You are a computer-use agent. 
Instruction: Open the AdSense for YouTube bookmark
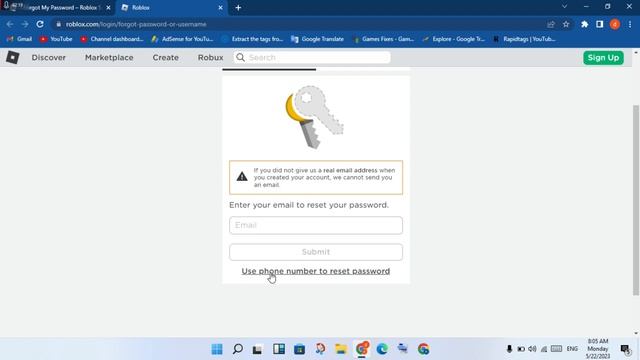tap(182, 39)
